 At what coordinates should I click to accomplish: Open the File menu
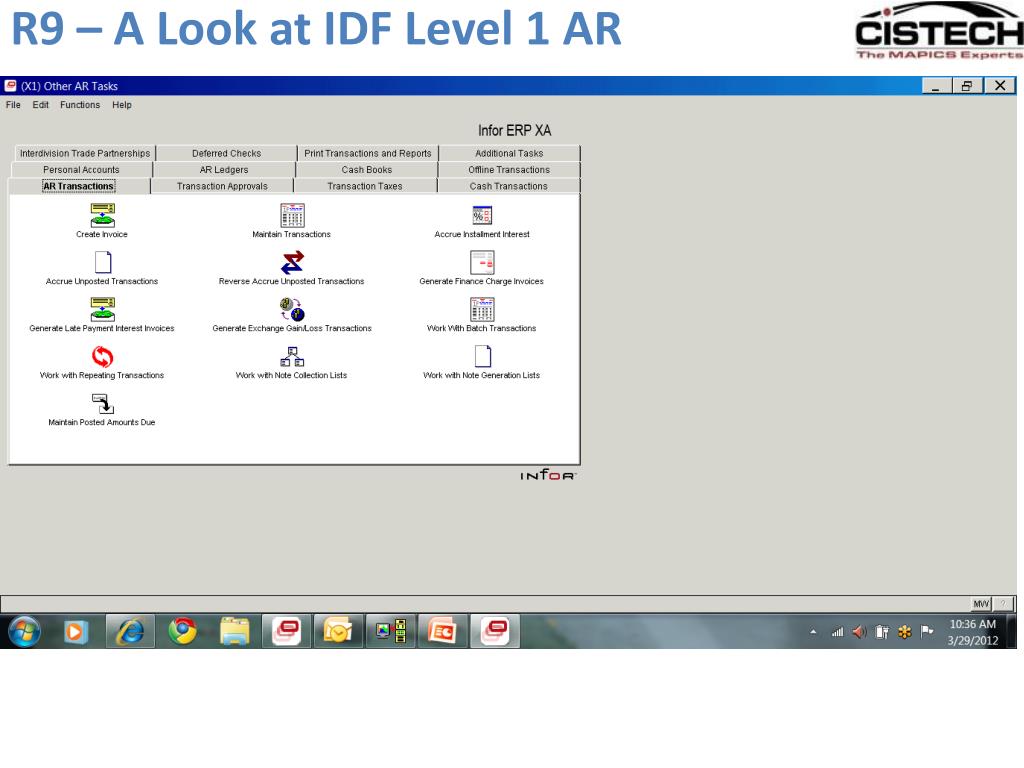pos(13,104)
